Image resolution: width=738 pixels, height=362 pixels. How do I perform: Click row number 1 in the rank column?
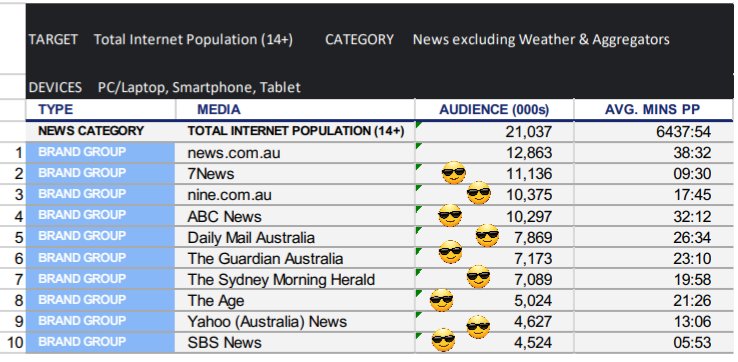coord(19,153)
